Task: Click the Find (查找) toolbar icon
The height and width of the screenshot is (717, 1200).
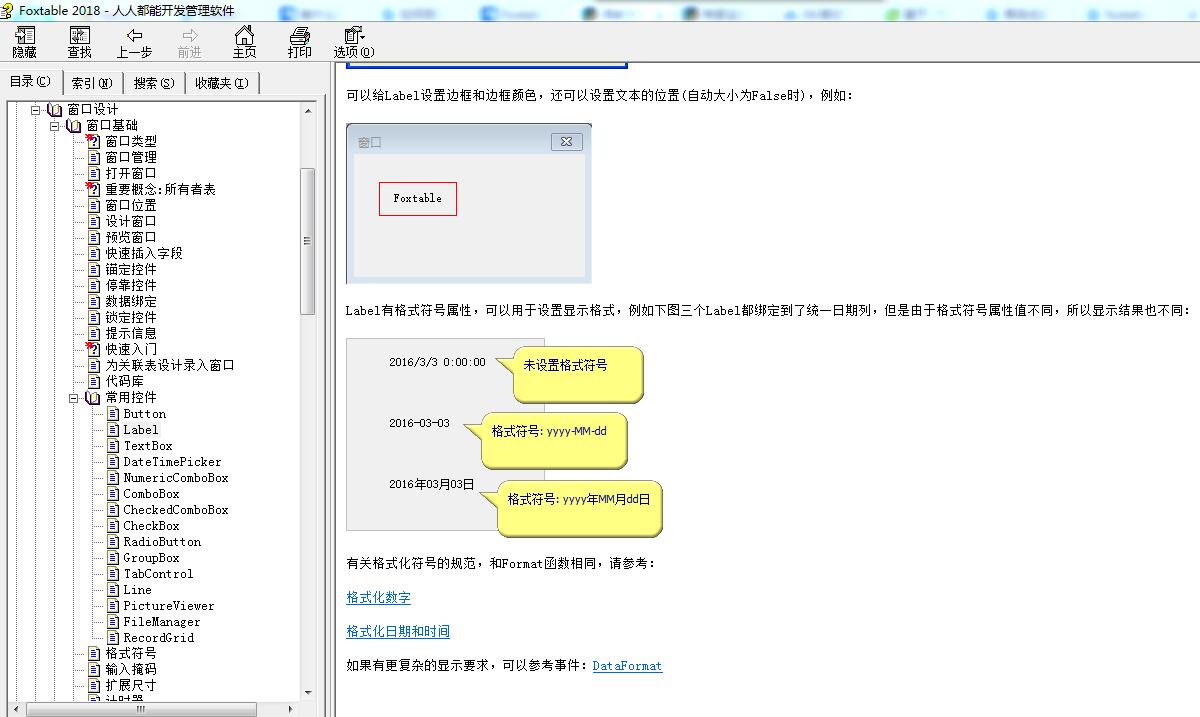Action: 79,36
